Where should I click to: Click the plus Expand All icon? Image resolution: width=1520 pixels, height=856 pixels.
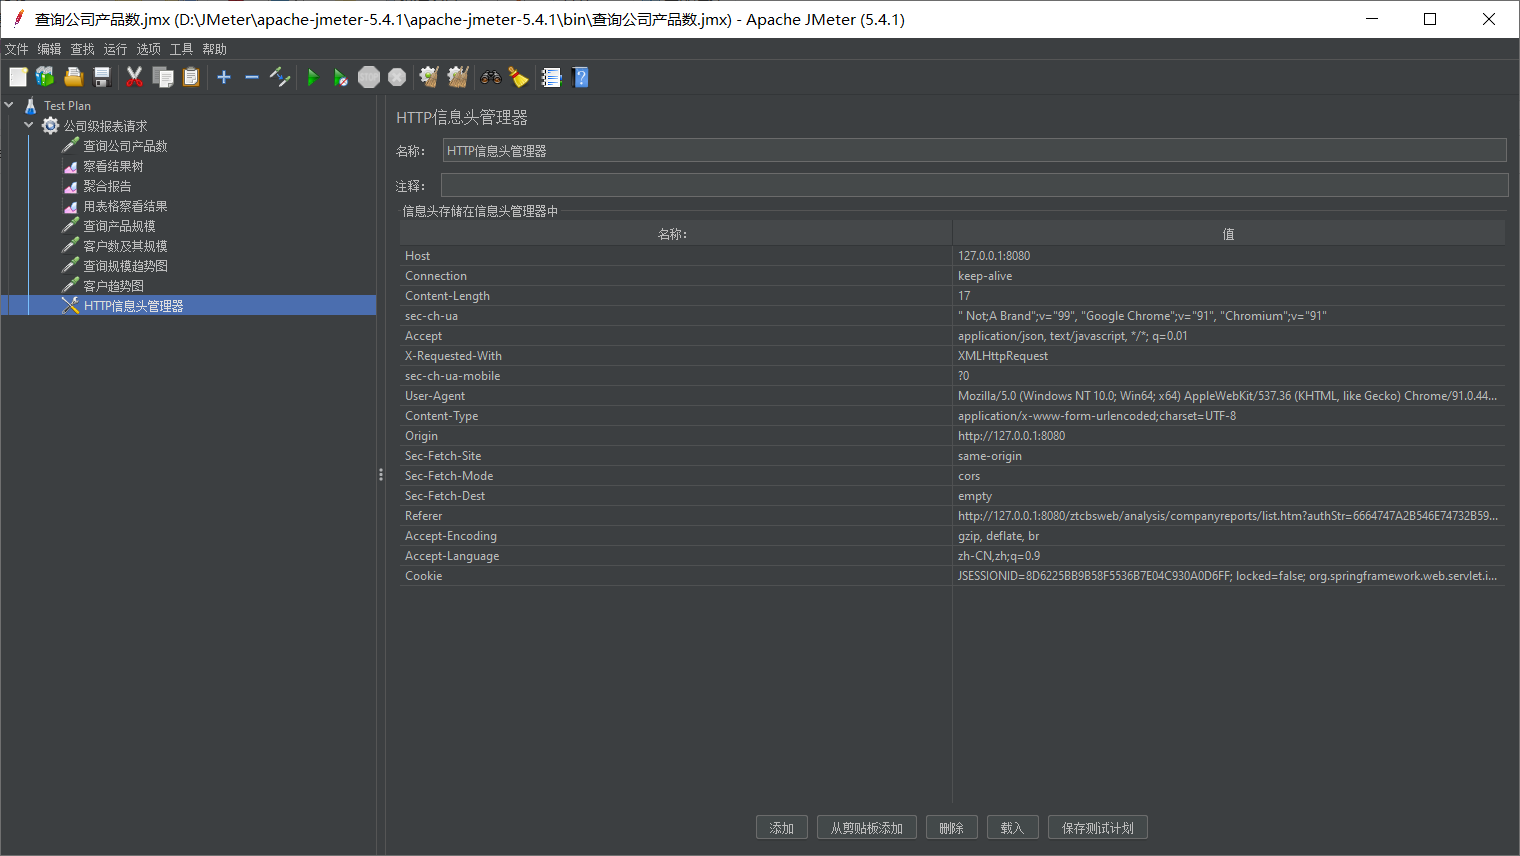(224, 77)
